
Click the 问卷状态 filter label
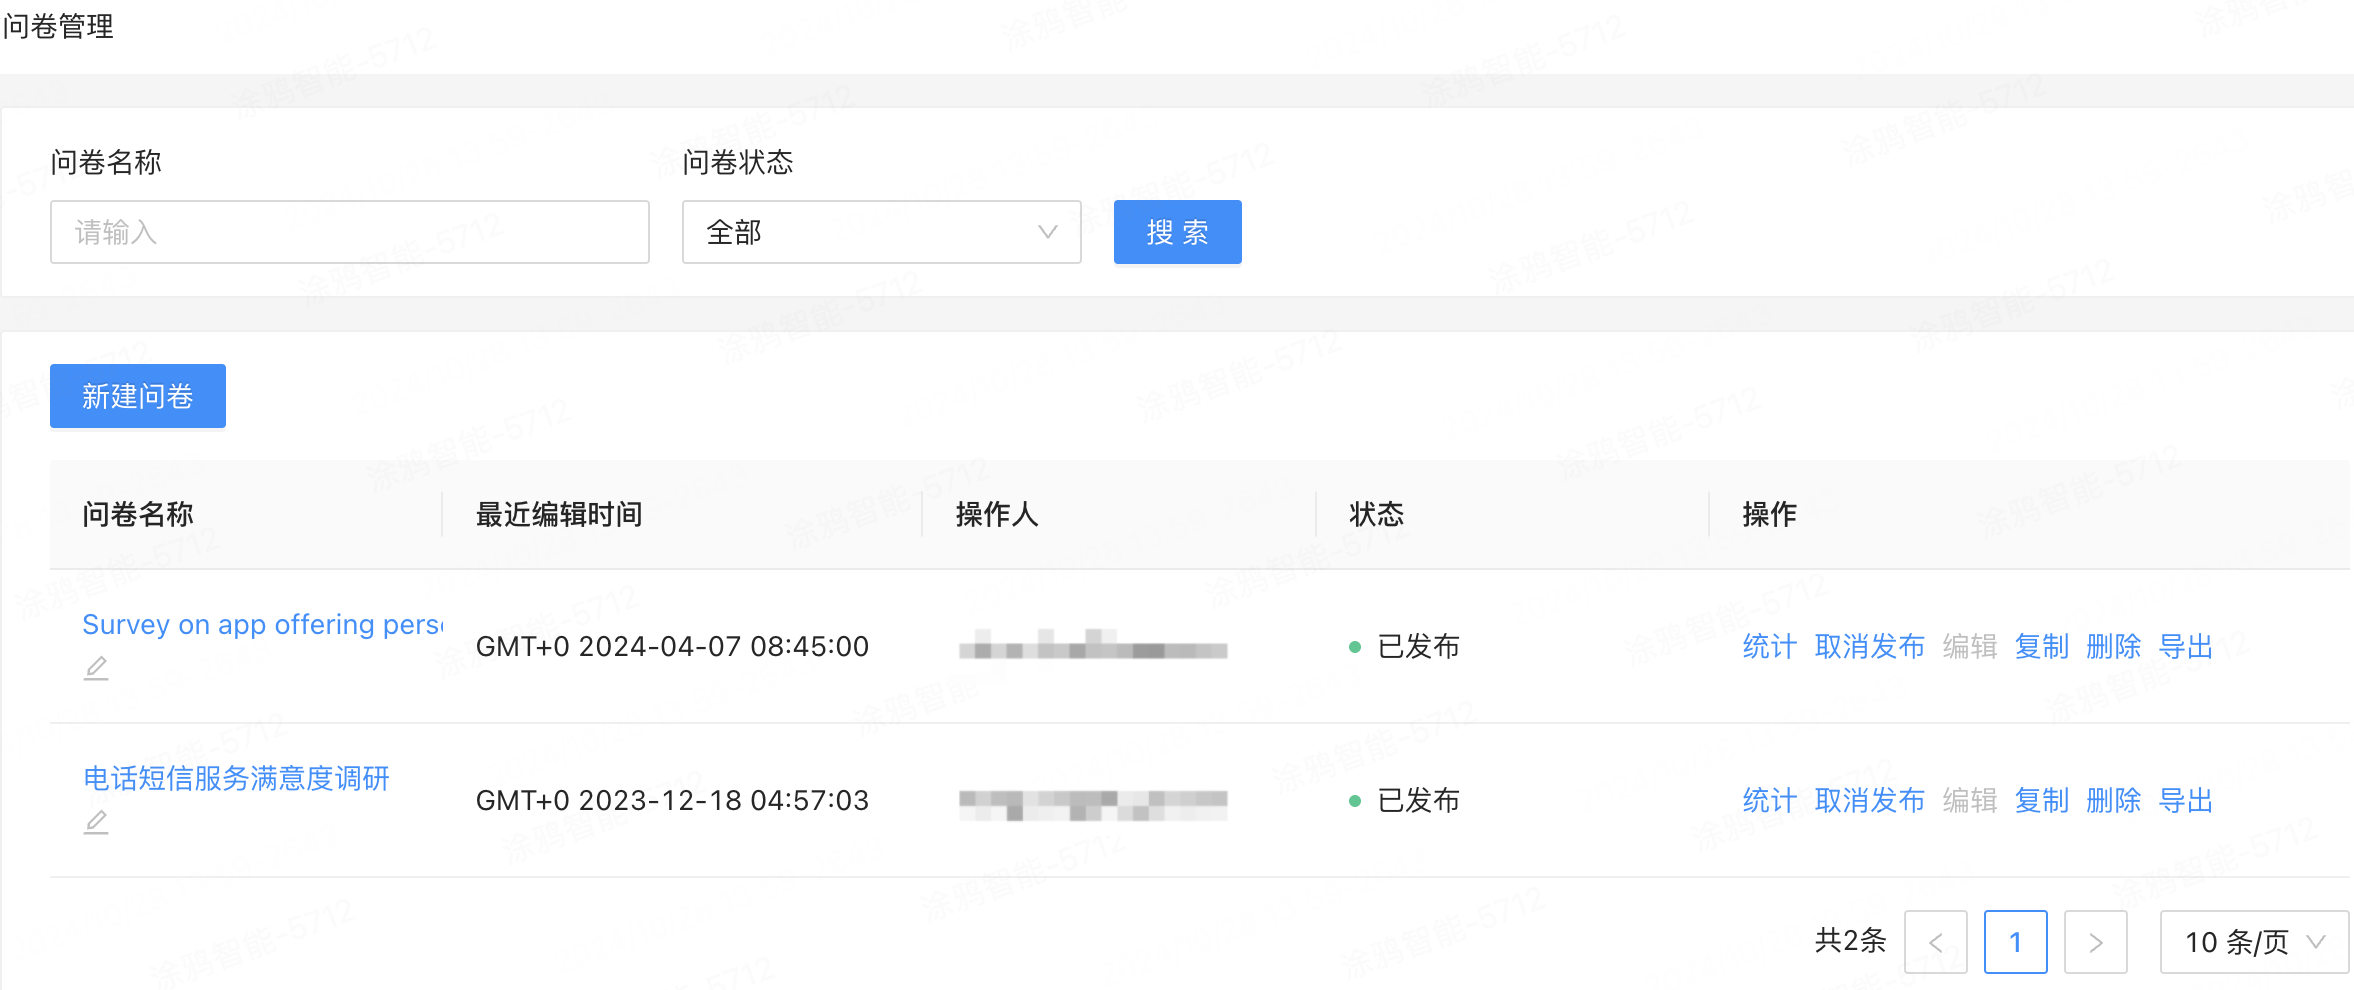(738, 162)
